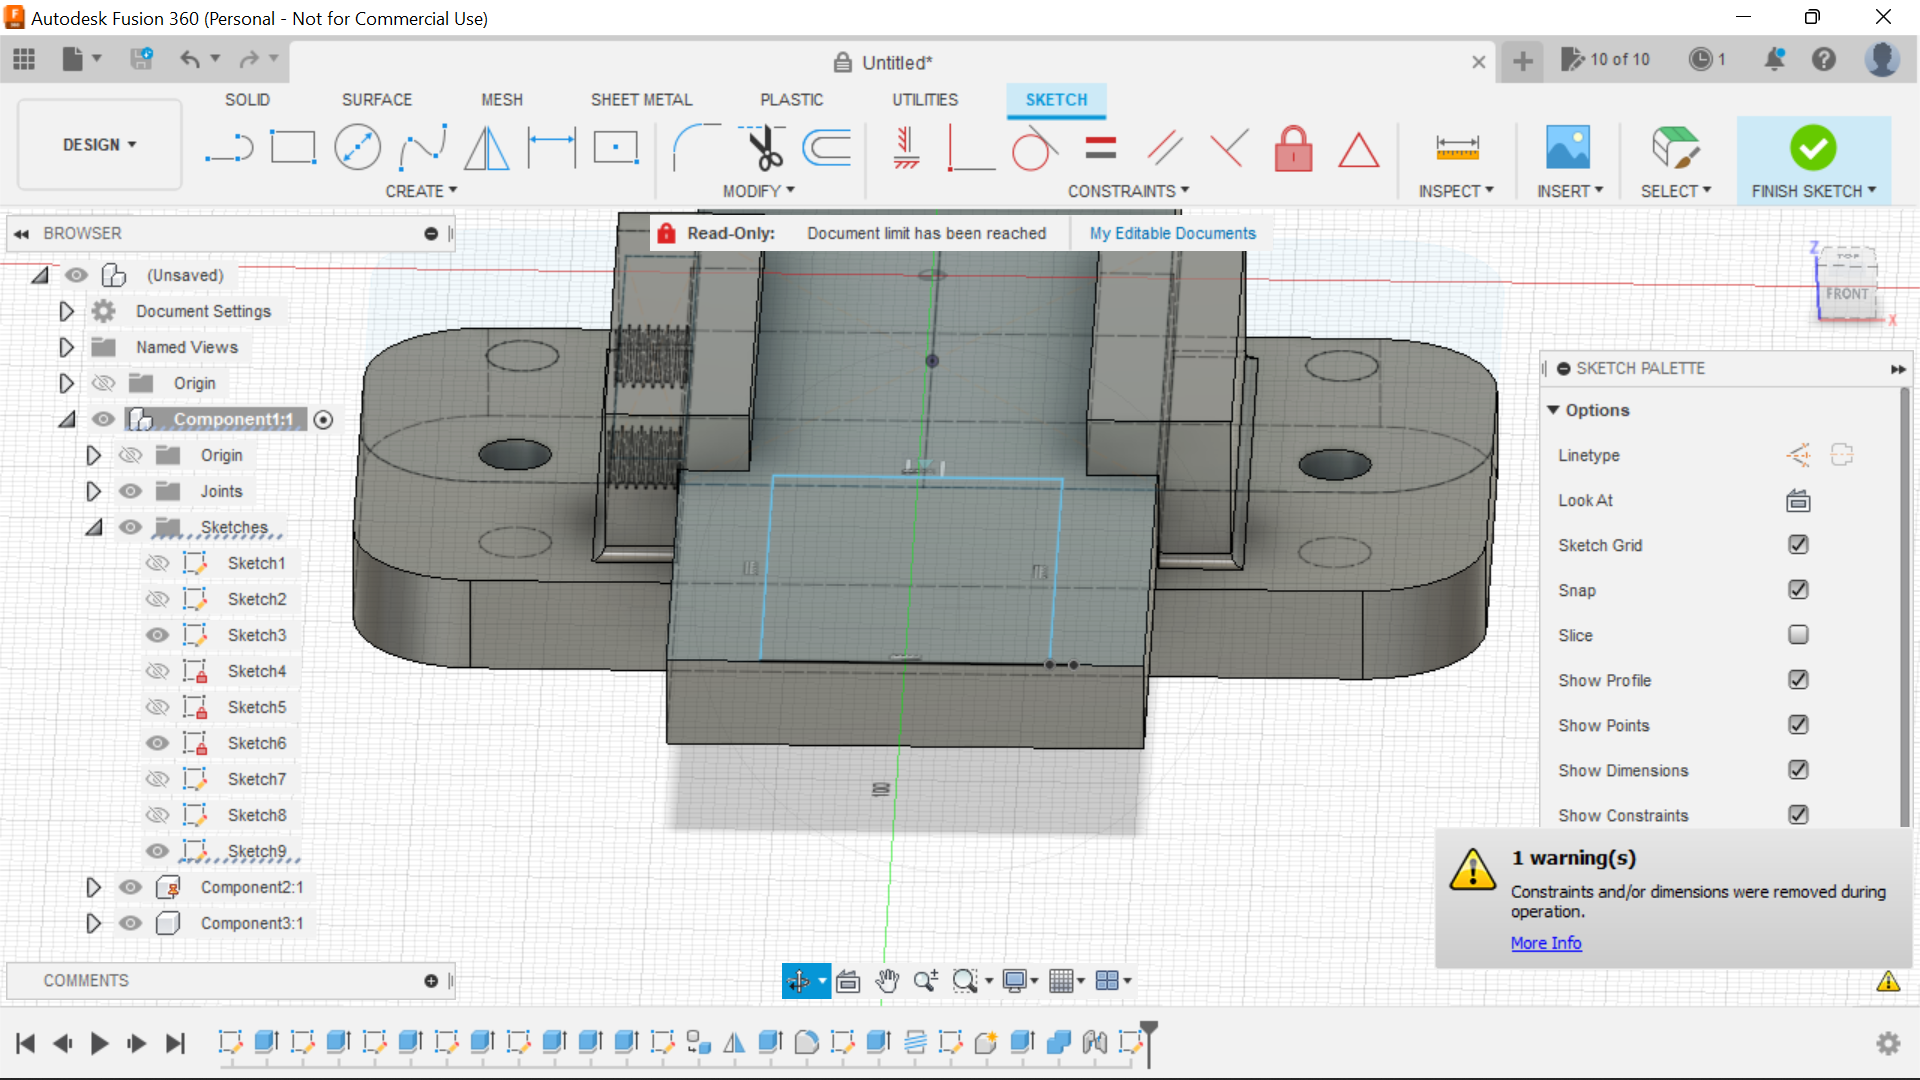Switch to the SURFACE ribbon tab
Image resolution: width=1920 pixels, height=1080 pixels.
pos(376,99)
